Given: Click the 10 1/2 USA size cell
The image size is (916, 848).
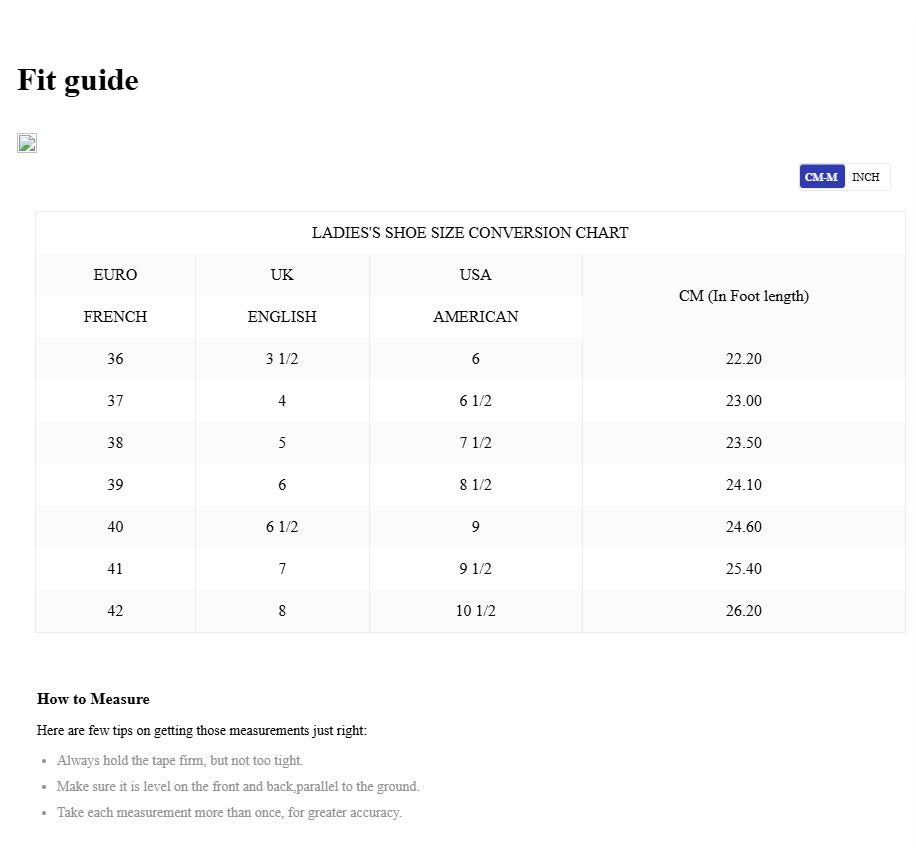Looking at the screenshot, I should 476,611.
